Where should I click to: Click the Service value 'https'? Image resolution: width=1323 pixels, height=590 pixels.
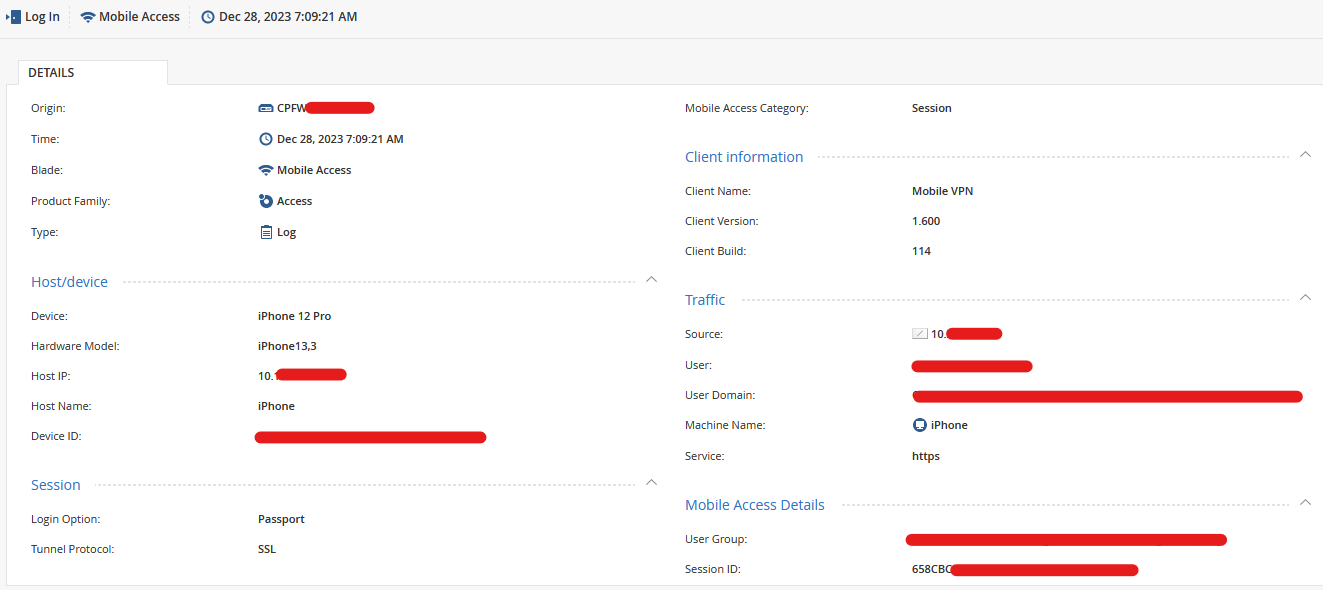(x=926, y=456)
